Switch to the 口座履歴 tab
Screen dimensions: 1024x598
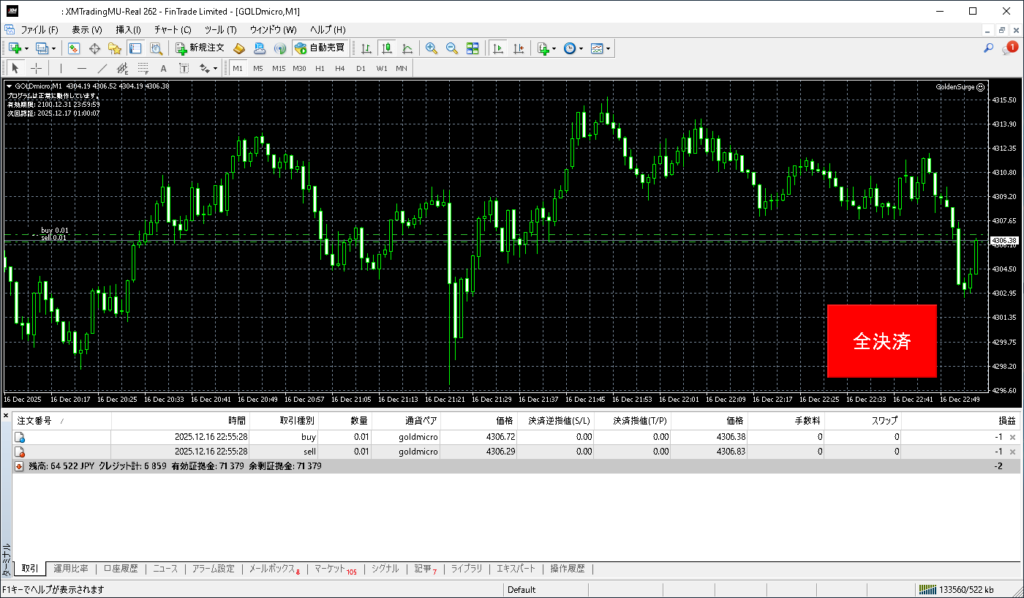point(121,568)
